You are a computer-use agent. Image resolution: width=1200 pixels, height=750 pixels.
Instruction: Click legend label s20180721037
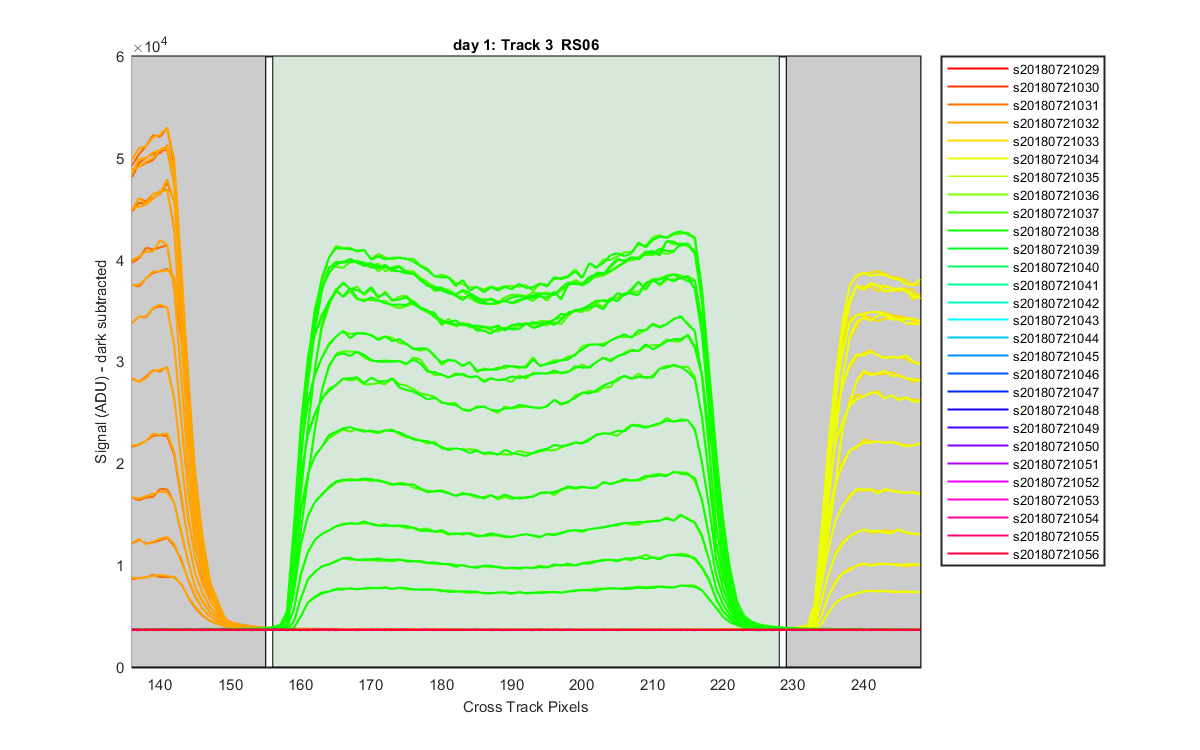tap(1056, 214)
